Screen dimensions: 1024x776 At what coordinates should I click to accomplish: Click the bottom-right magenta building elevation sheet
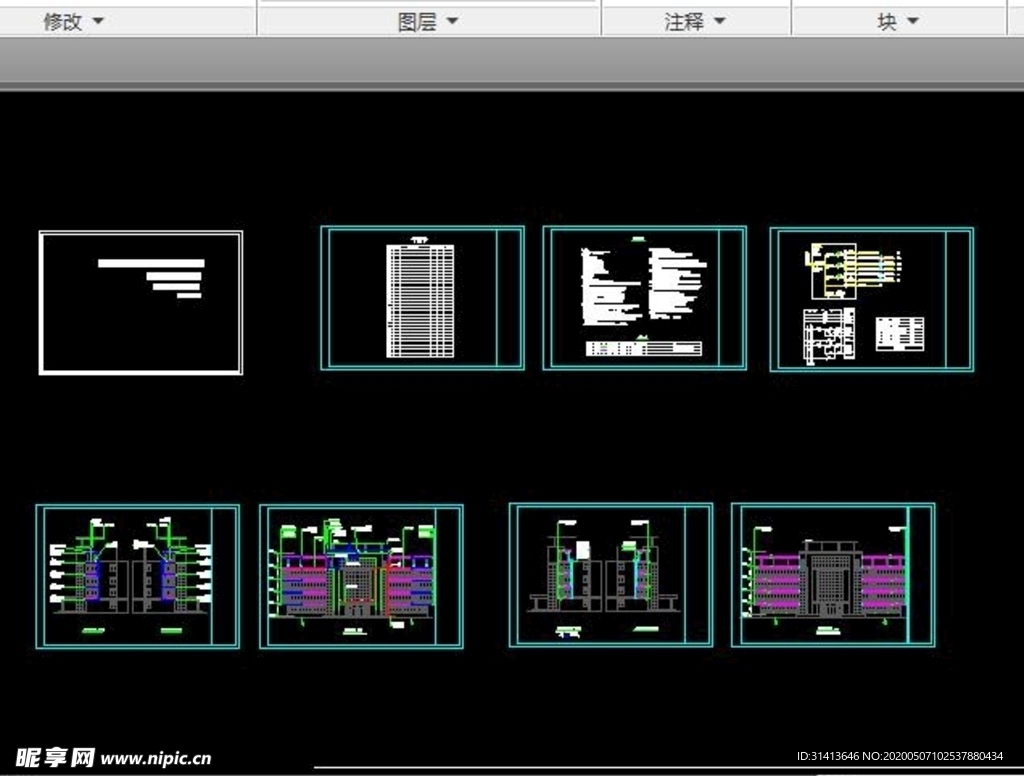click(832, 575)
